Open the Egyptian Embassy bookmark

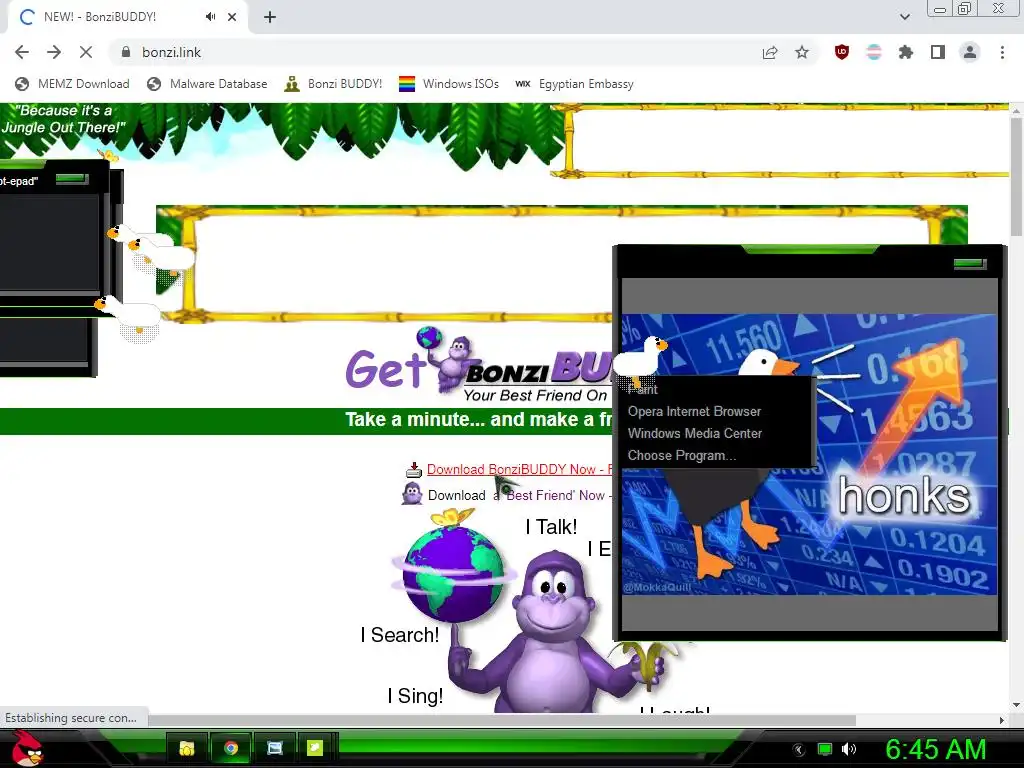coord(575,84)
